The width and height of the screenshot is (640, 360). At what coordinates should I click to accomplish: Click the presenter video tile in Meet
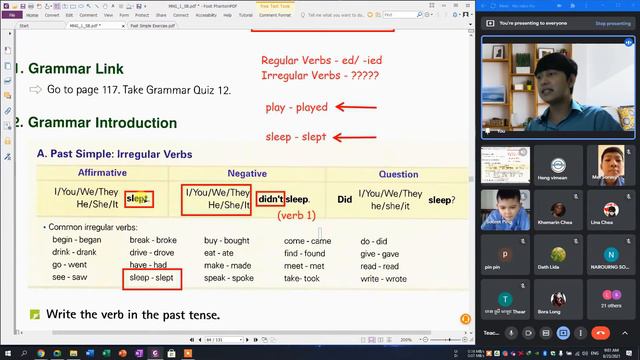tap(558, 87)
